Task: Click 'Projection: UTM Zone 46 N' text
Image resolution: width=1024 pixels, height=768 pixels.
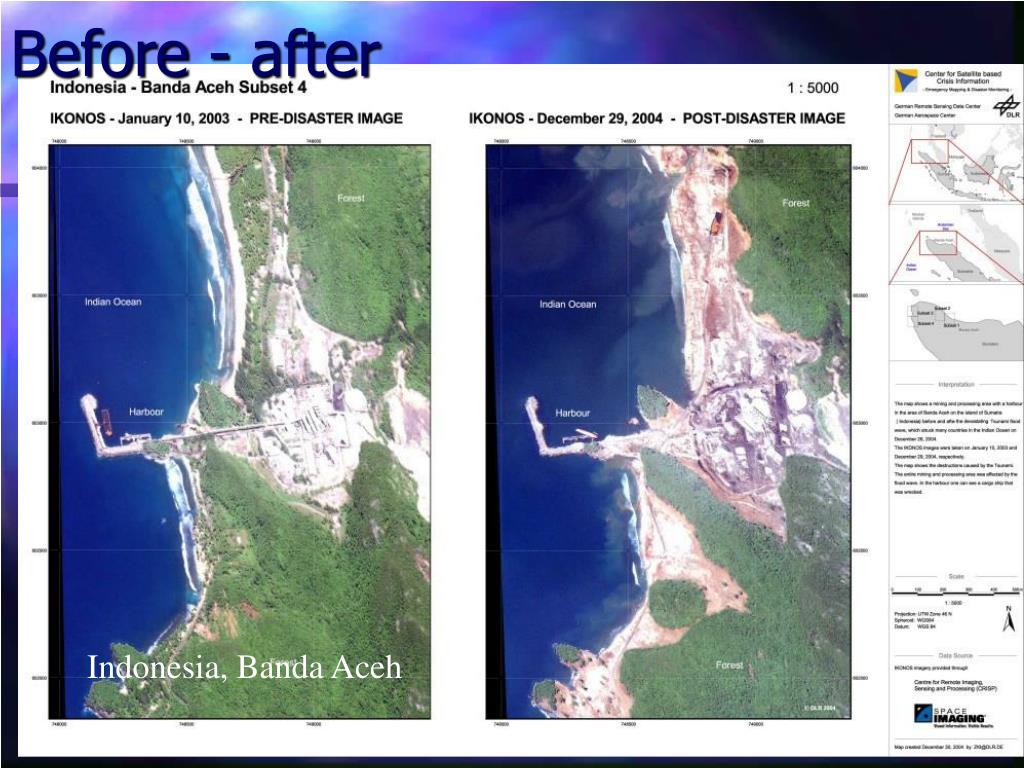Action: (x=922, y=615)
